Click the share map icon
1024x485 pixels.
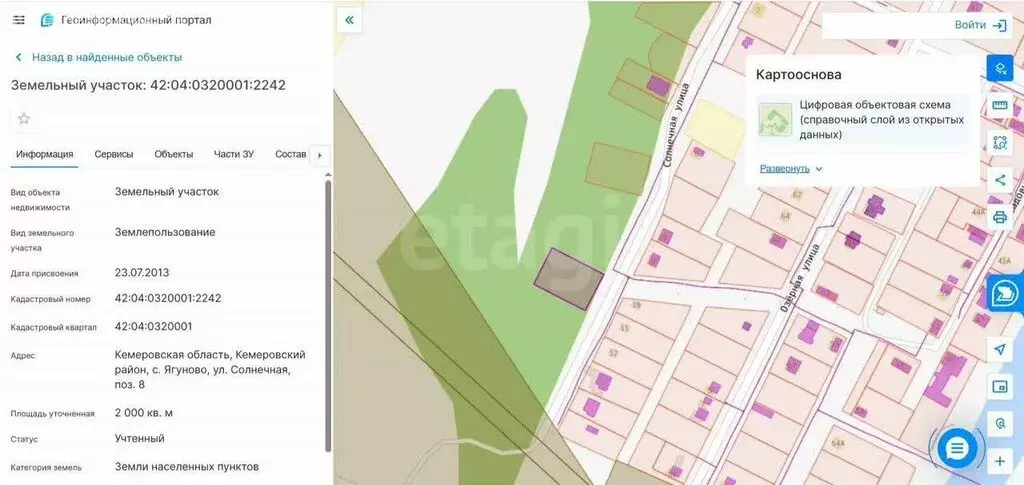[999, 180]
